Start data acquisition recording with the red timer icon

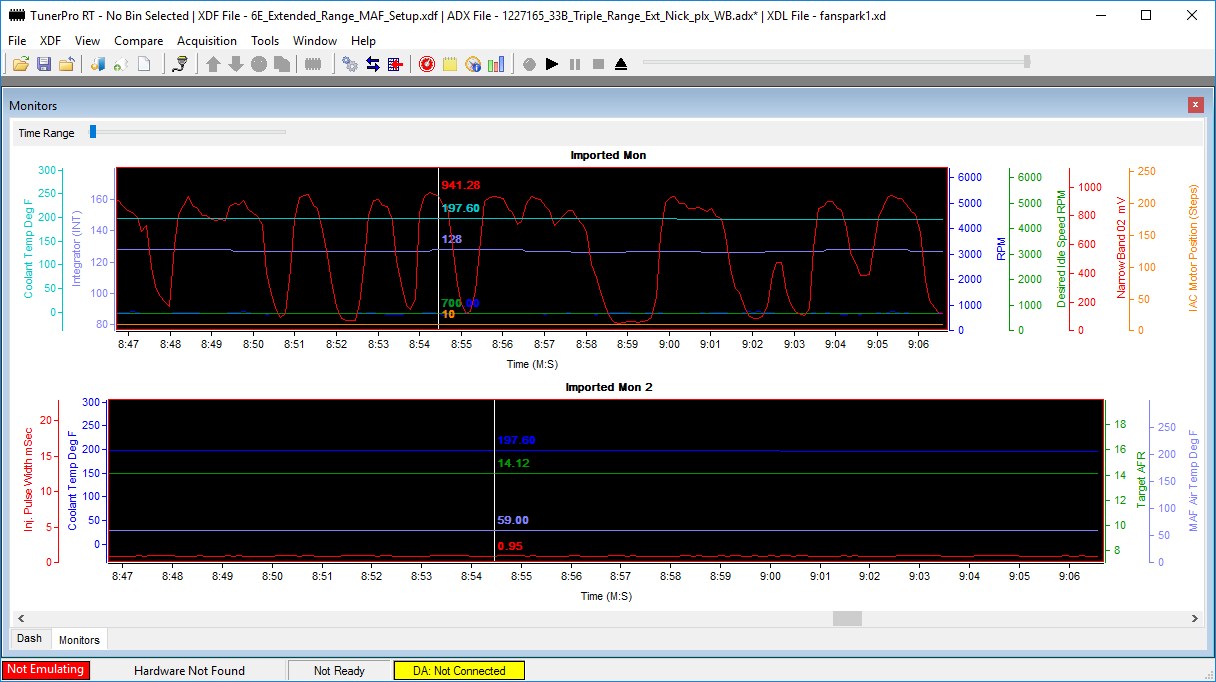coord(428,63)
